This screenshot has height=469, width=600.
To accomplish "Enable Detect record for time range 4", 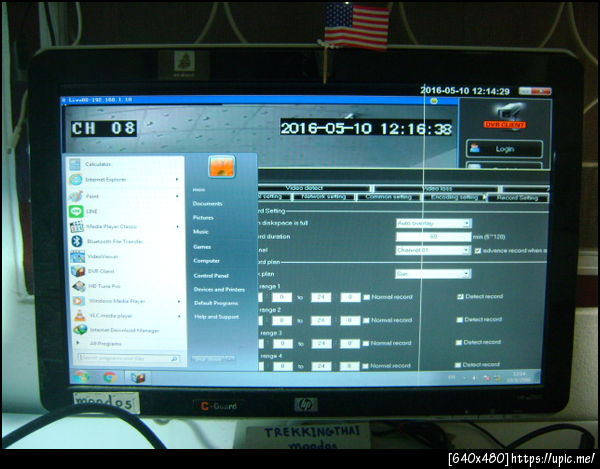I will point(458,365).
